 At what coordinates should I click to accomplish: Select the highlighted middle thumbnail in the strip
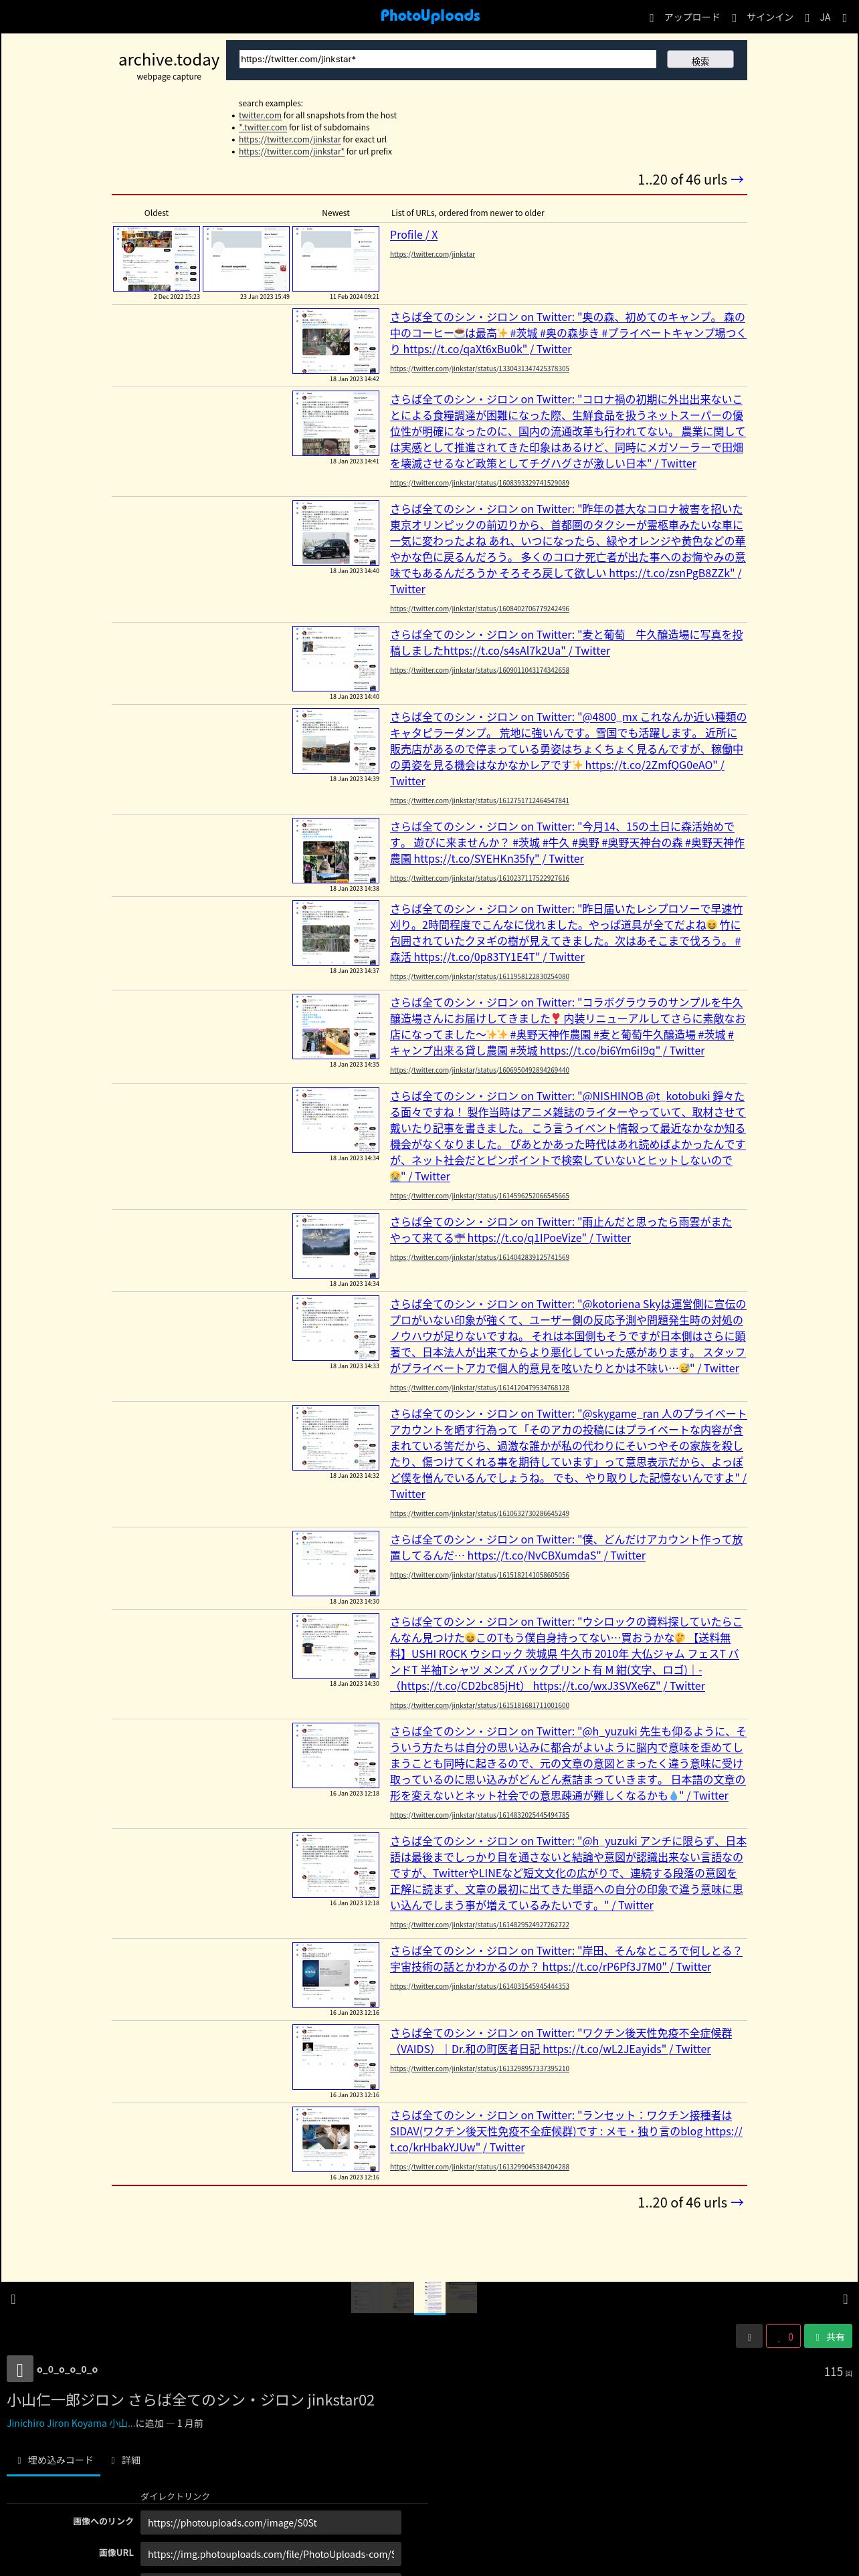(x=430, y=2298)
